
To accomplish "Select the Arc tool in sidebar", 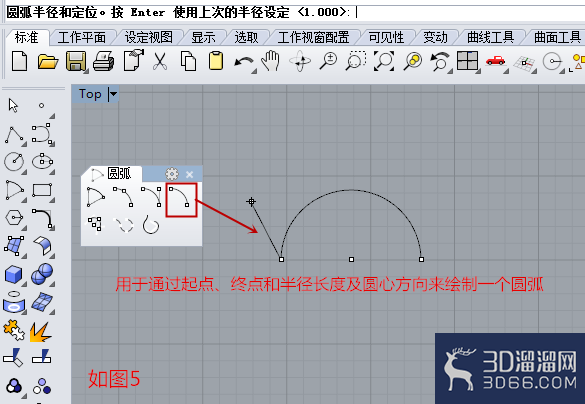I will click(14, 190).
